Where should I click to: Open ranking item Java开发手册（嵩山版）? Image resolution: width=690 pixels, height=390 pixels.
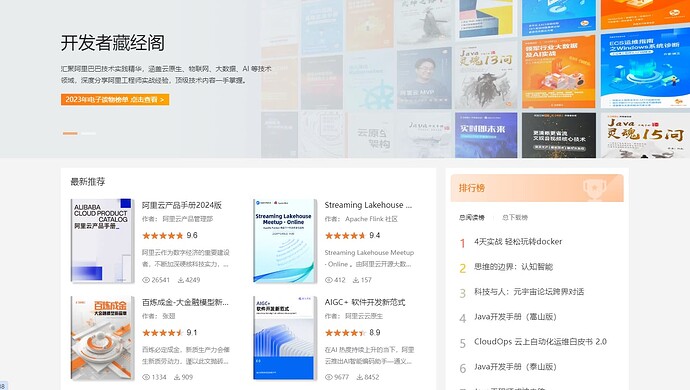click(515, 317)
